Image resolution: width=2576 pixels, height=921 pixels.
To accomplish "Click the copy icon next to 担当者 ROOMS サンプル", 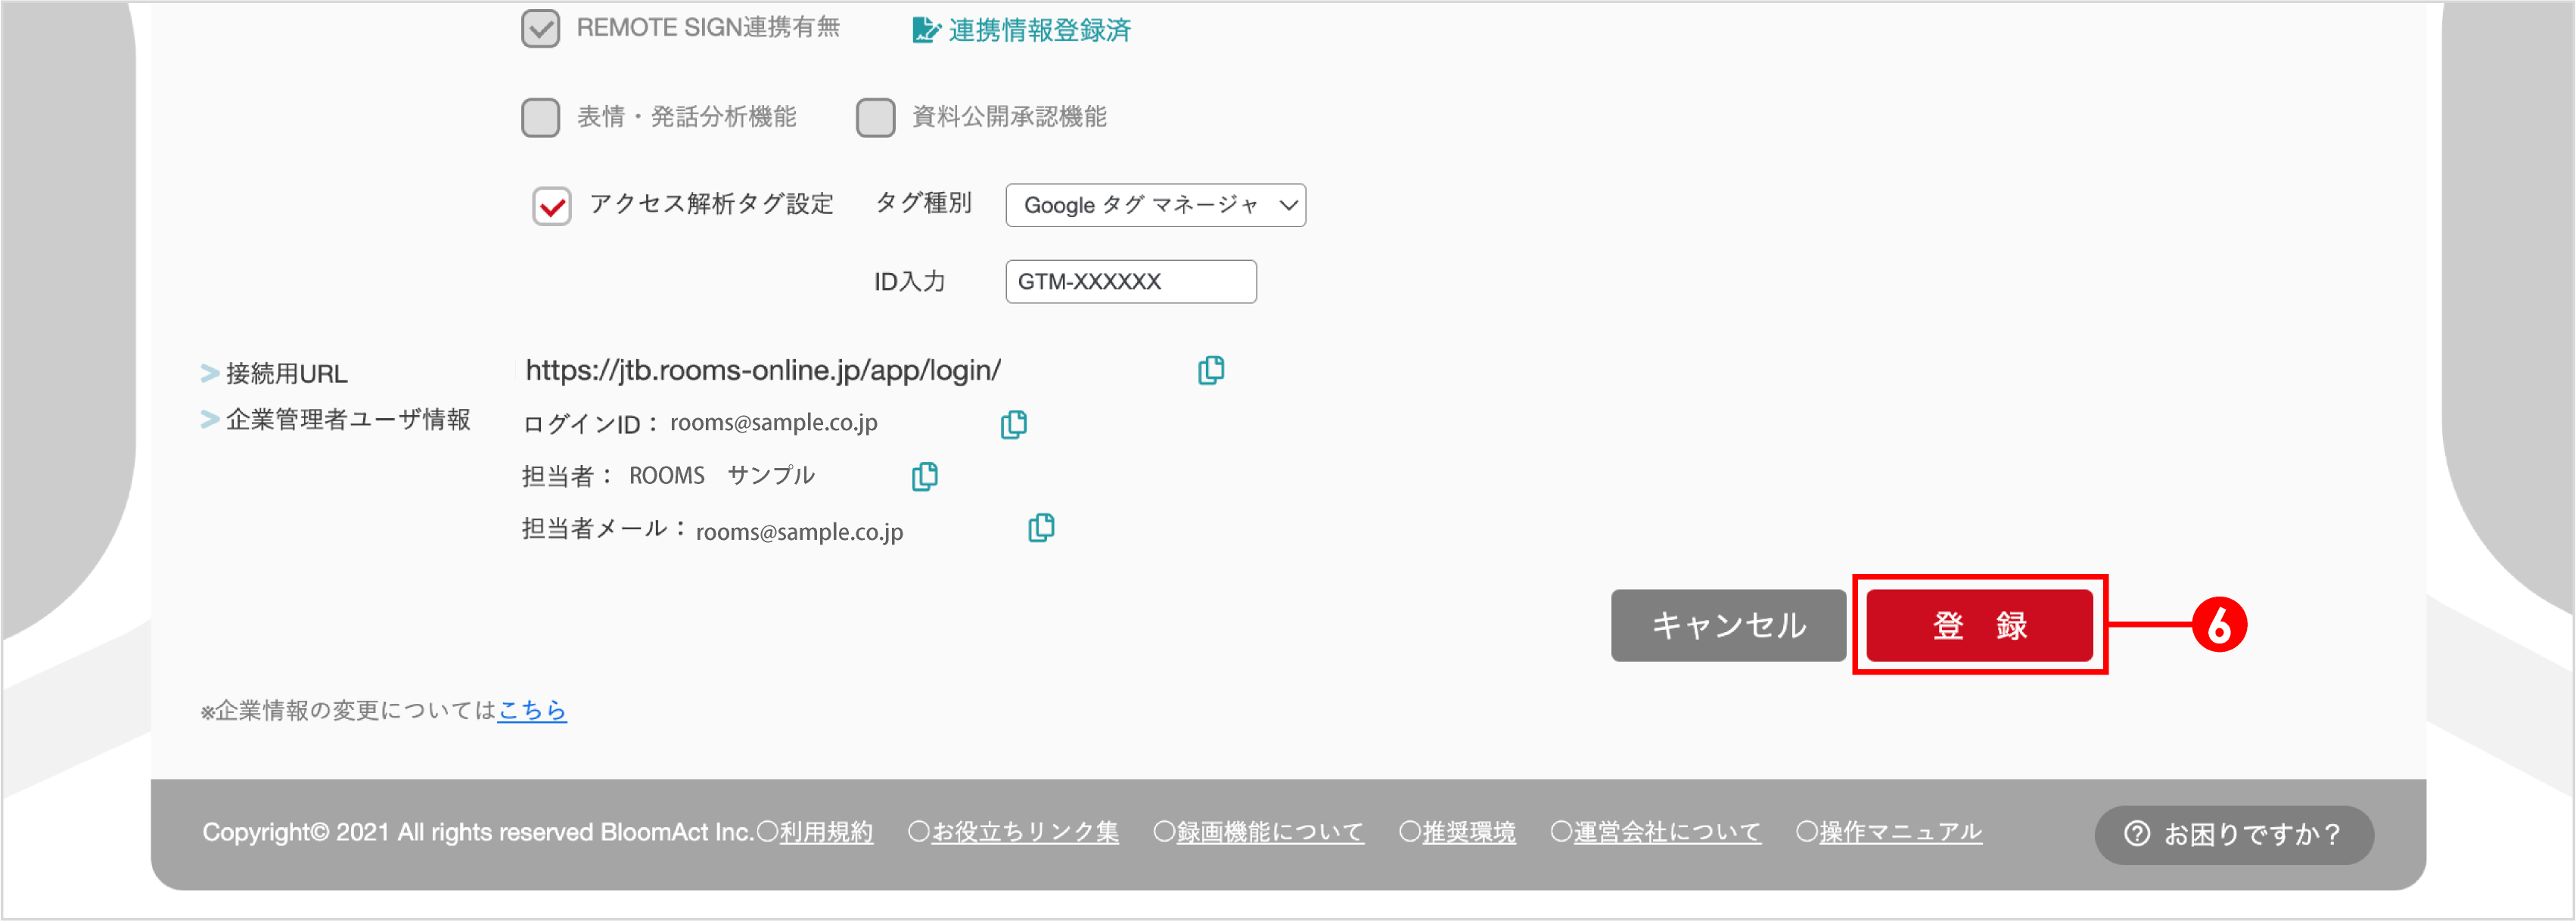I will tap(924, 477).
